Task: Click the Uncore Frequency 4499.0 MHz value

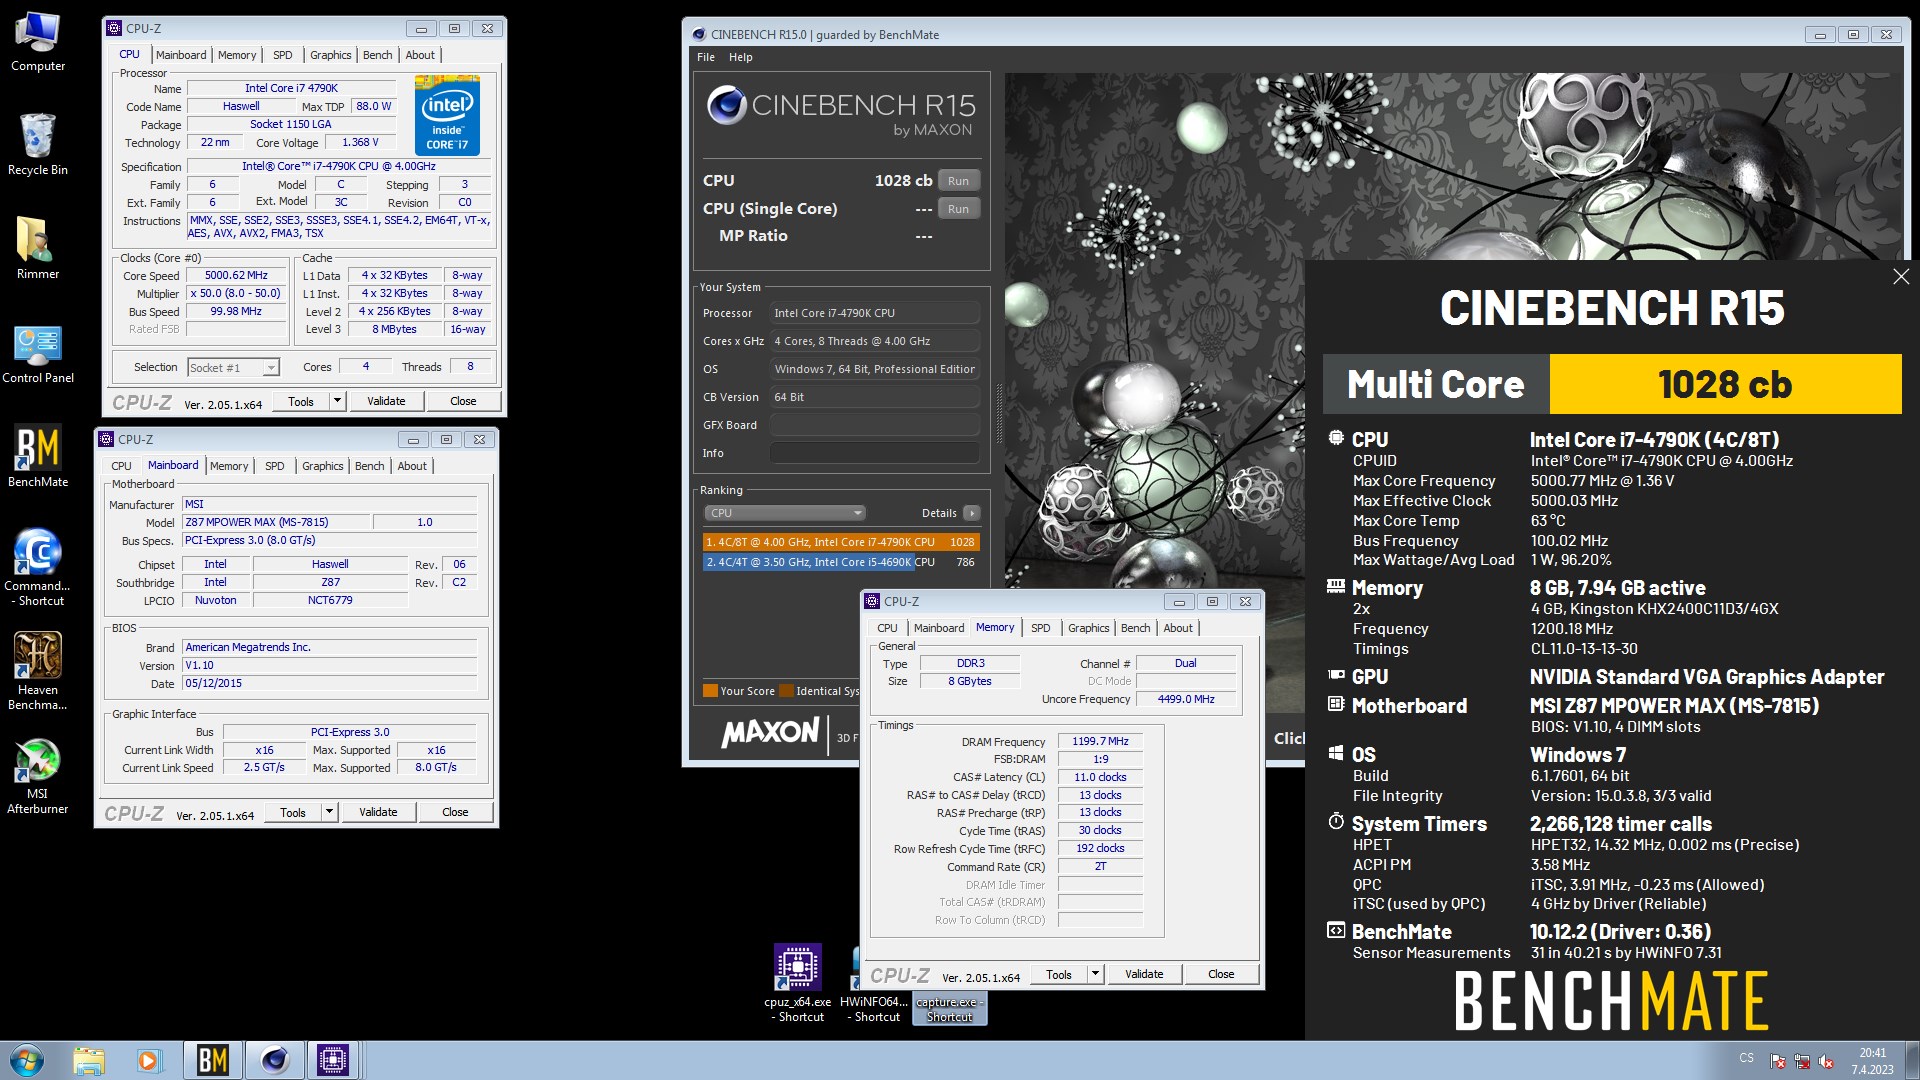Action: (1186, 700)
